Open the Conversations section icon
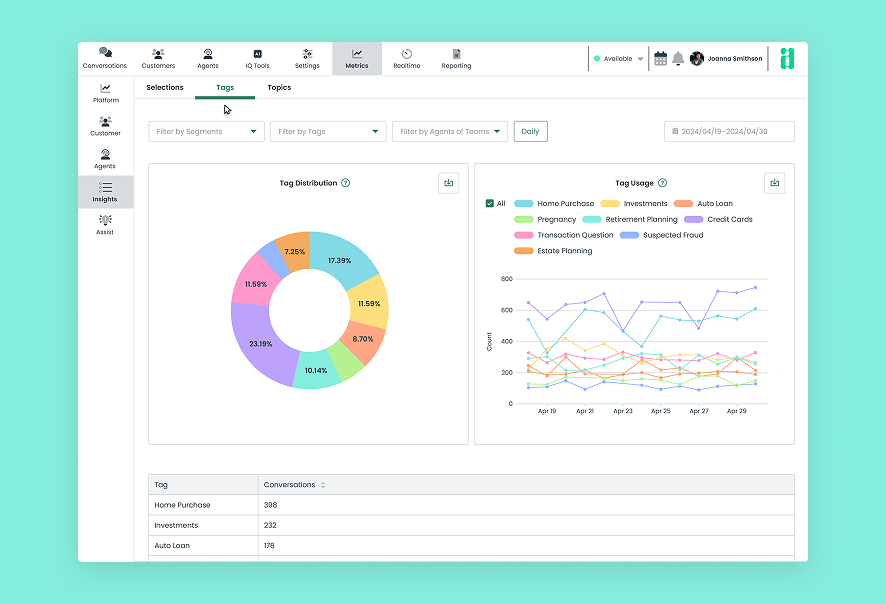Screen dimensions: 886x604 click(105, 53)
